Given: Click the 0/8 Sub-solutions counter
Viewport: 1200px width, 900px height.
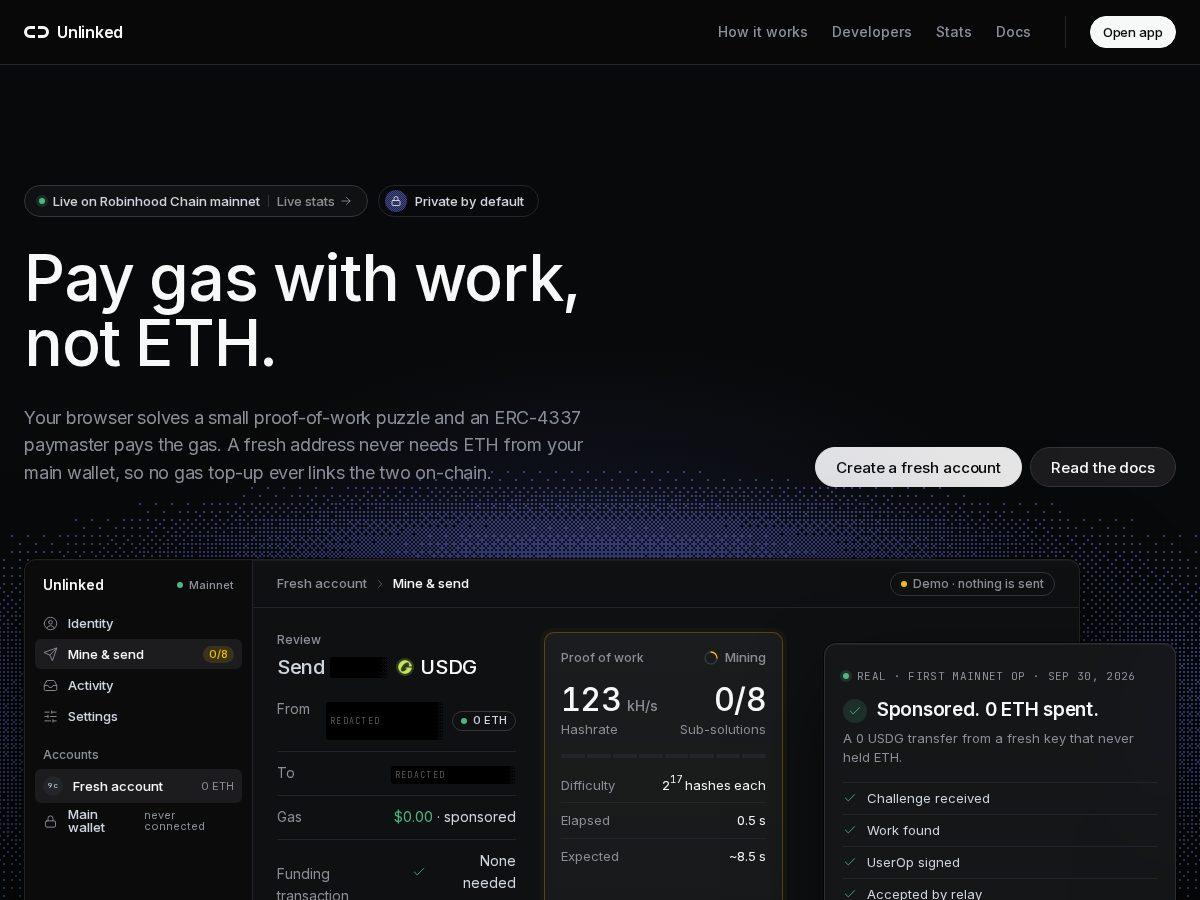Looking at the screenshot, I should point(740,700).
